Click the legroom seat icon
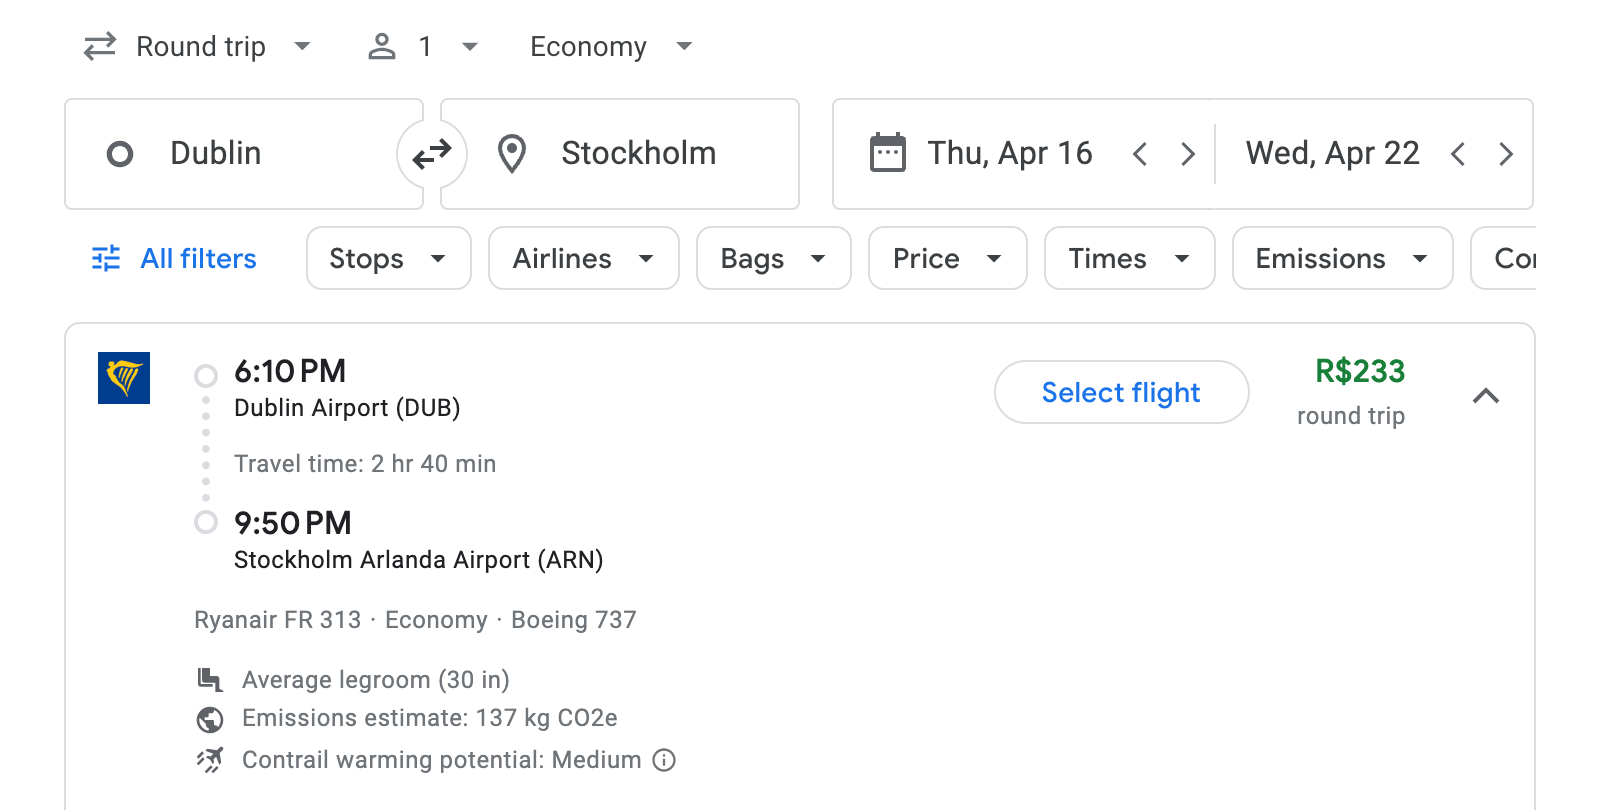Image resolution: width=1600 pixels, height=810 pixels. [209, 679]
